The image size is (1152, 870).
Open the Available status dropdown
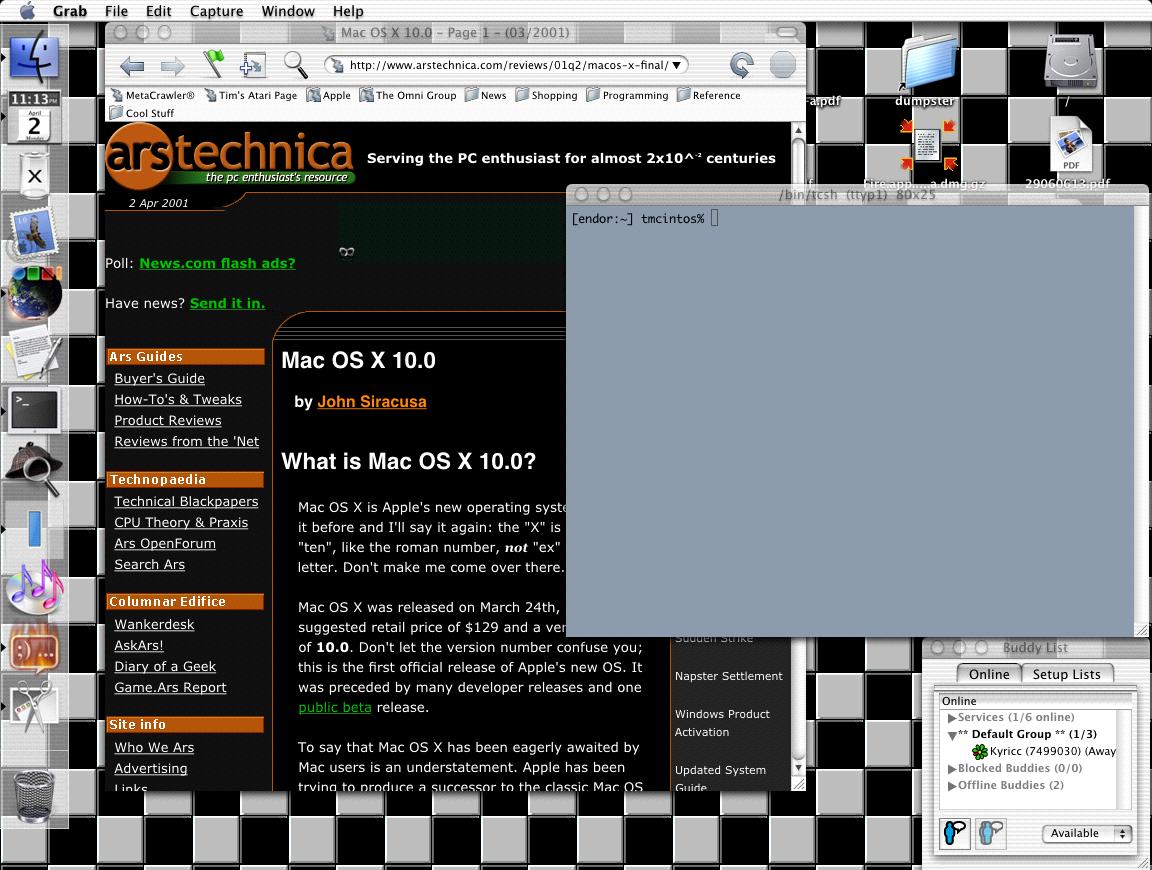(1086, 833)
